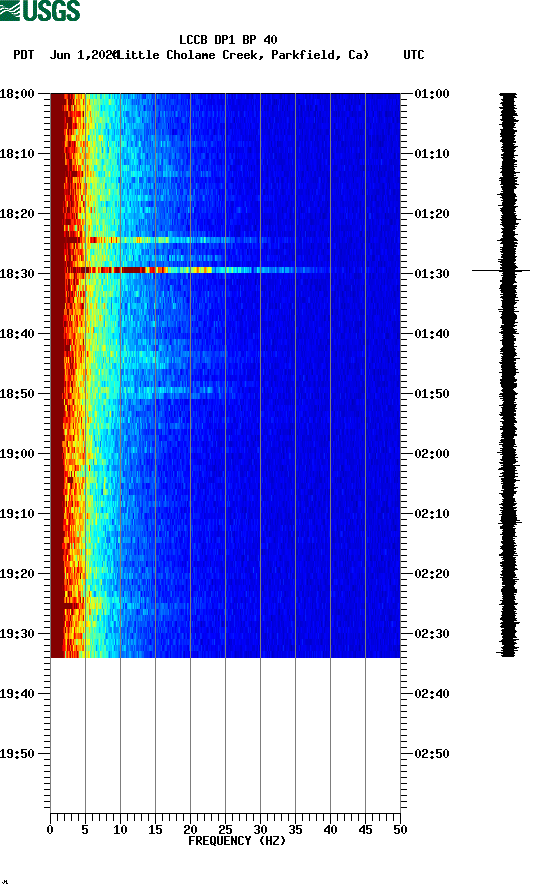Click the 02:20 UTC time label
552x893 pixels.
[x=432, y=574]
